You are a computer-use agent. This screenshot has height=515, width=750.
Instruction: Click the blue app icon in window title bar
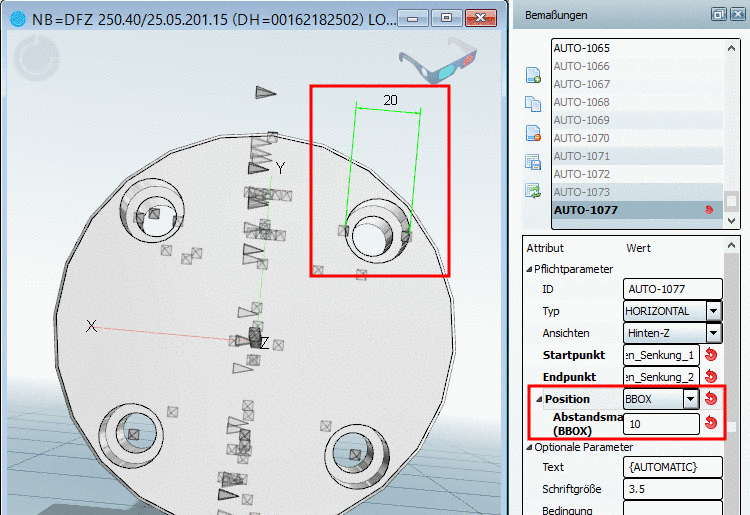point(18,19)
